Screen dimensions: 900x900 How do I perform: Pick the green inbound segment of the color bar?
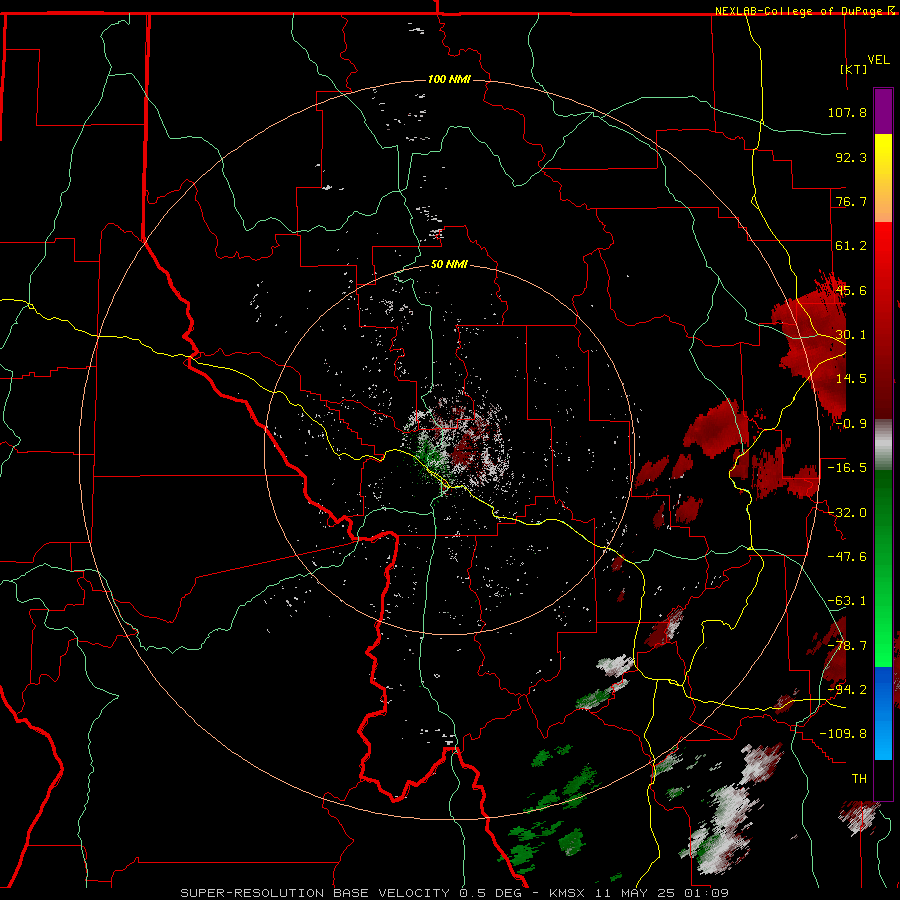point(883,568)
